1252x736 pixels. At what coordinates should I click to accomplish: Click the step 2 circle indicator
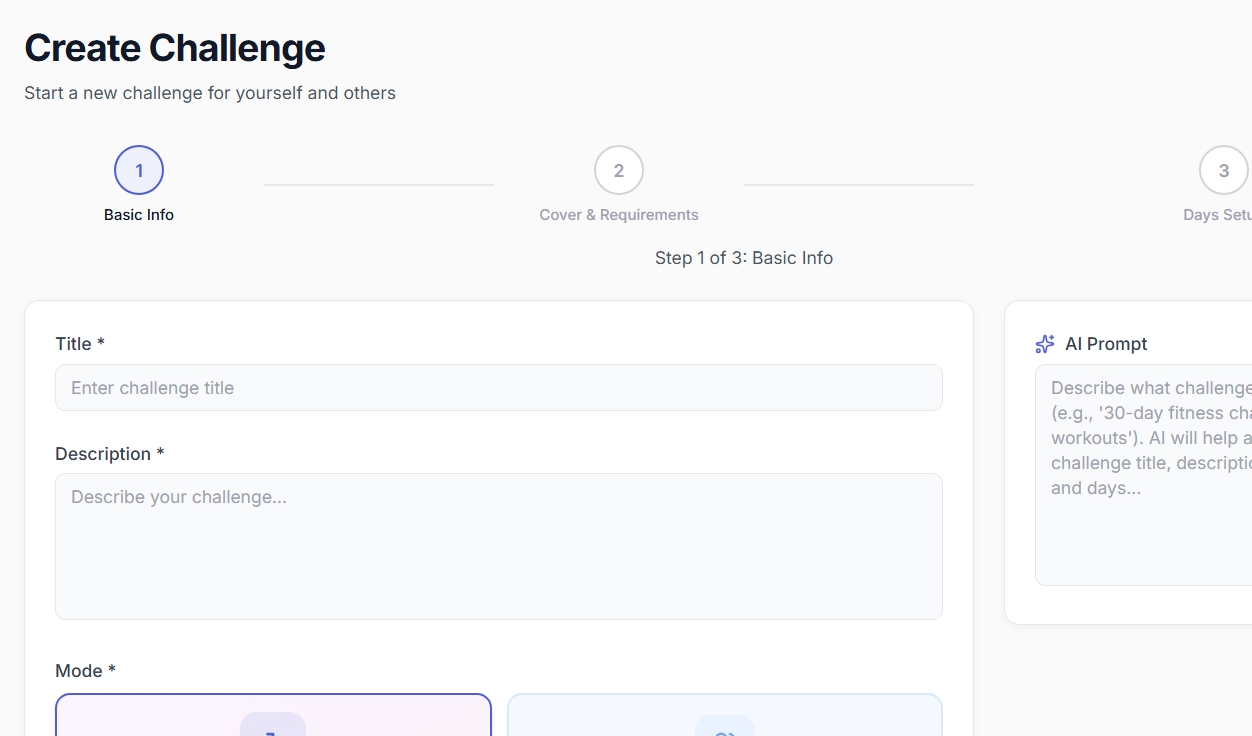(x=618, y=170)
